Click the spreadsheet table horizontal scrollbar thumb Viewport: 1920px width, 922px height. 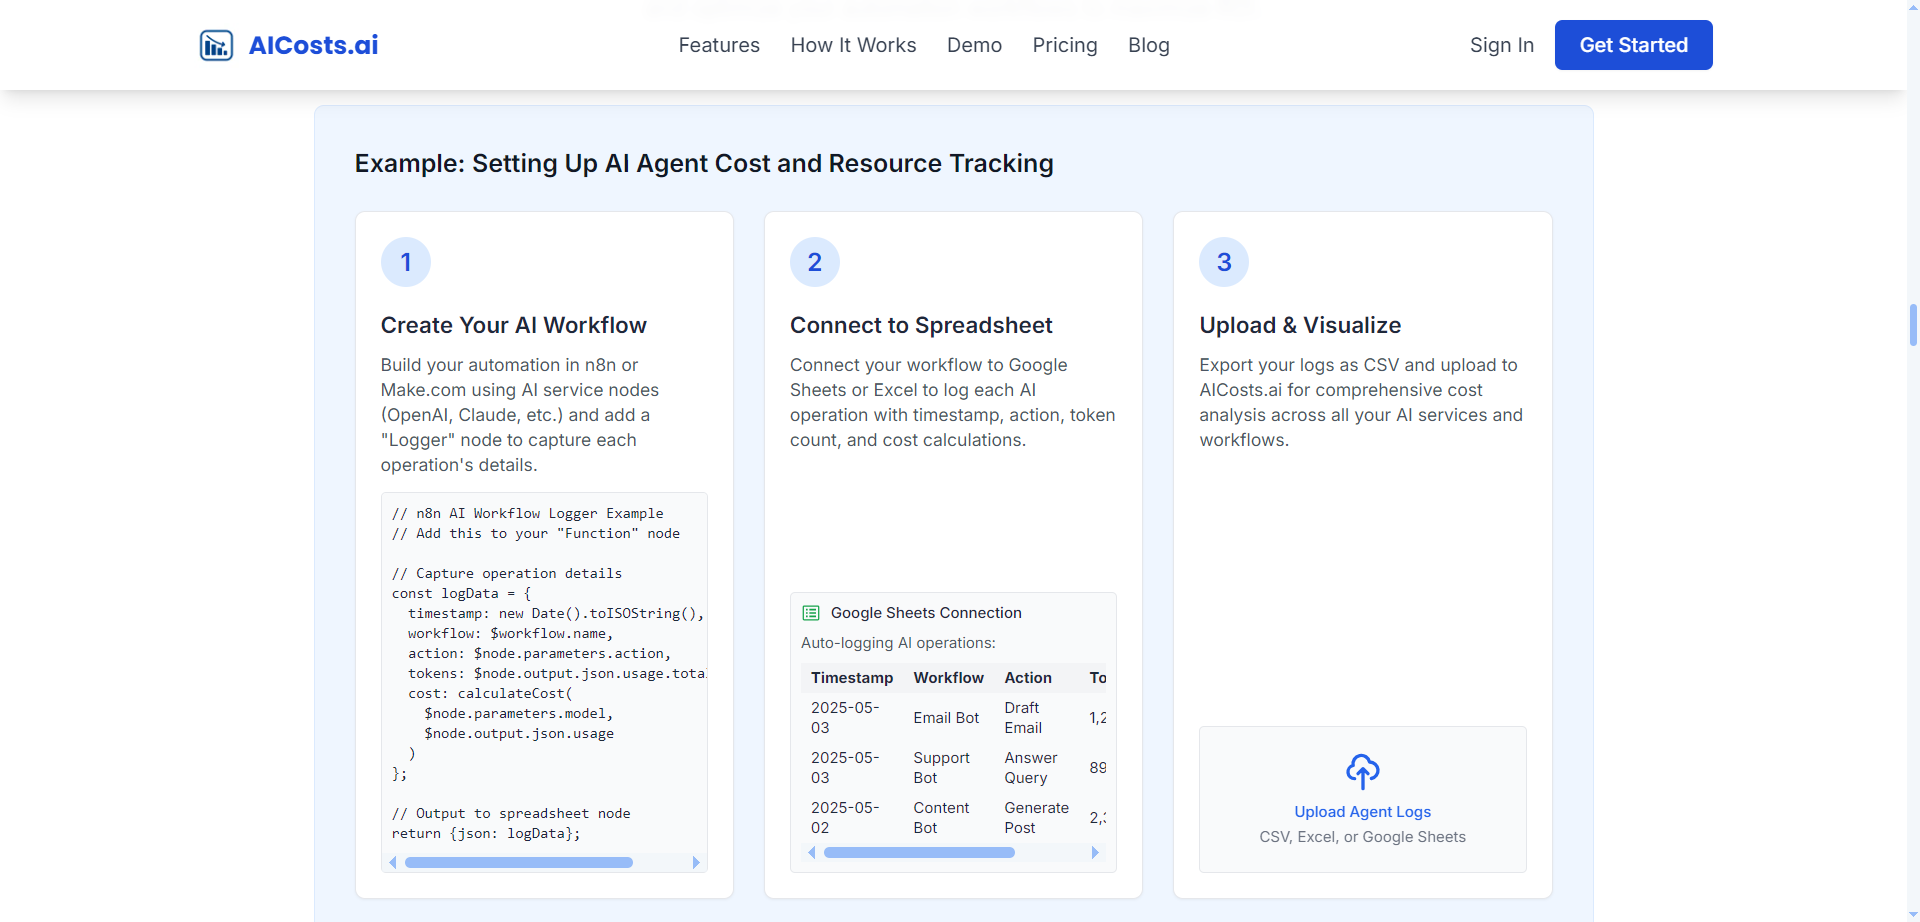coord(919,853)
